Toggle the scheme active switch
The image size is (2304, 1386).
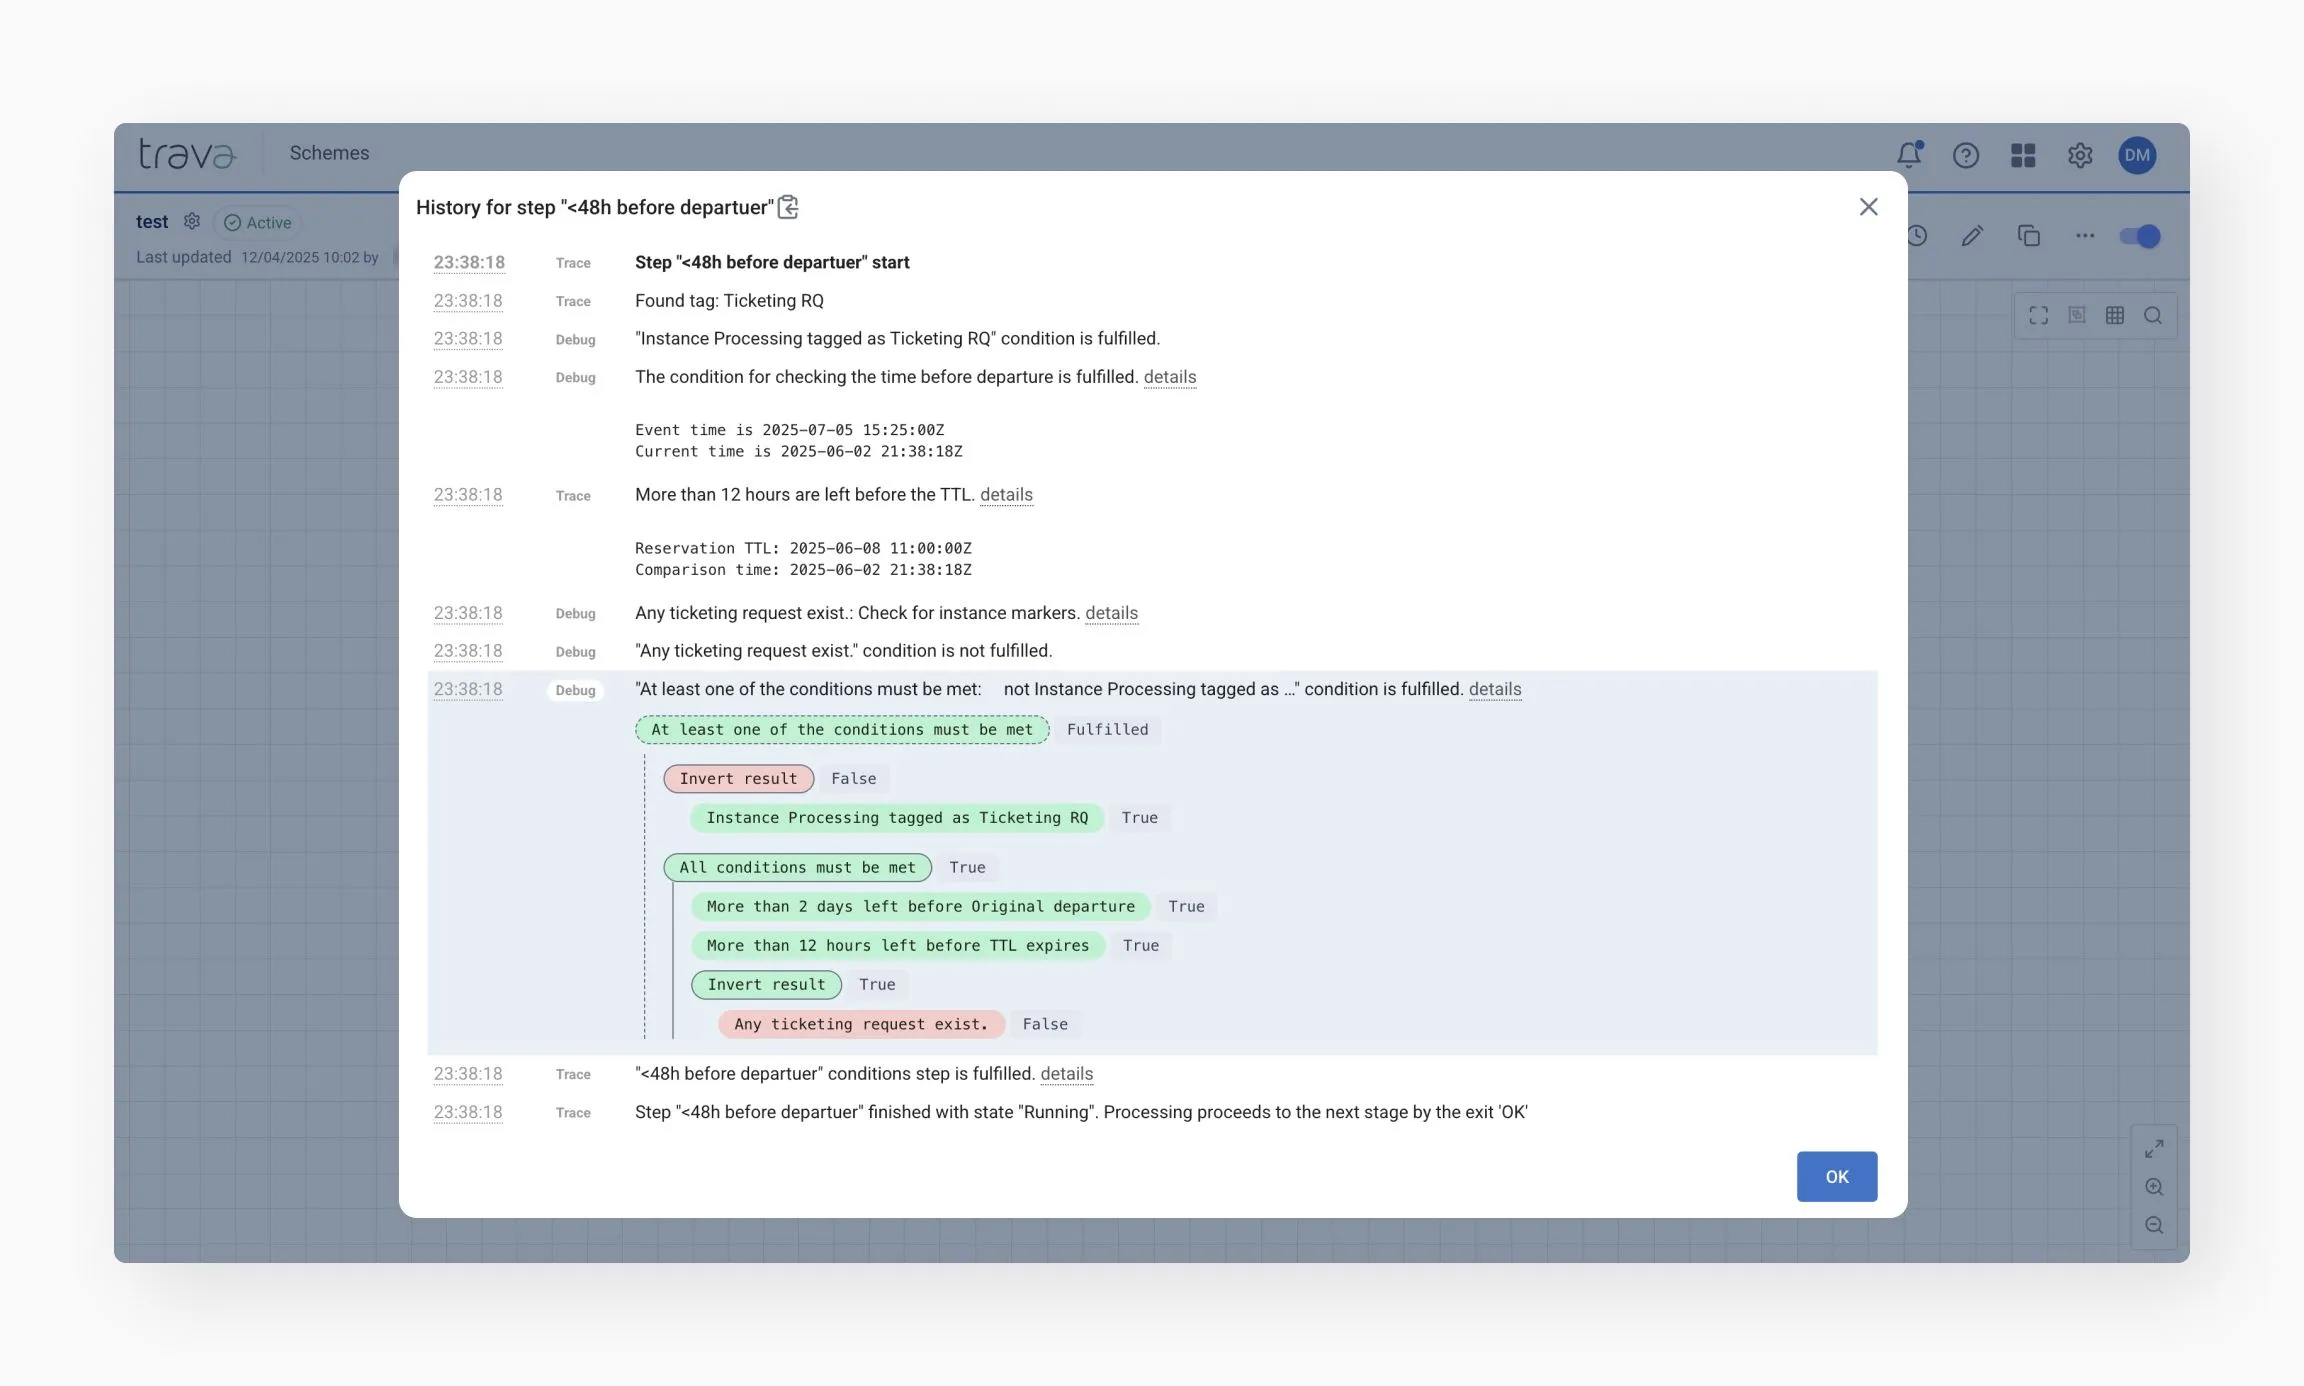pyautogui.click(x=2140, y=236)
